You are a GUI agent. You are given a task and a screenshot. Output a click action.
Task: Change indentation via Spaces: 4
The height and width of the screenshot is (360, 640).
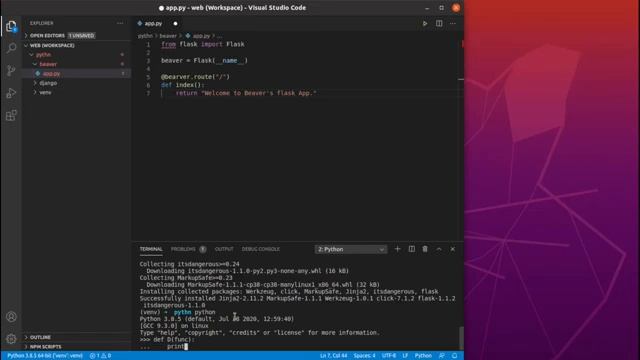[364, 356]
